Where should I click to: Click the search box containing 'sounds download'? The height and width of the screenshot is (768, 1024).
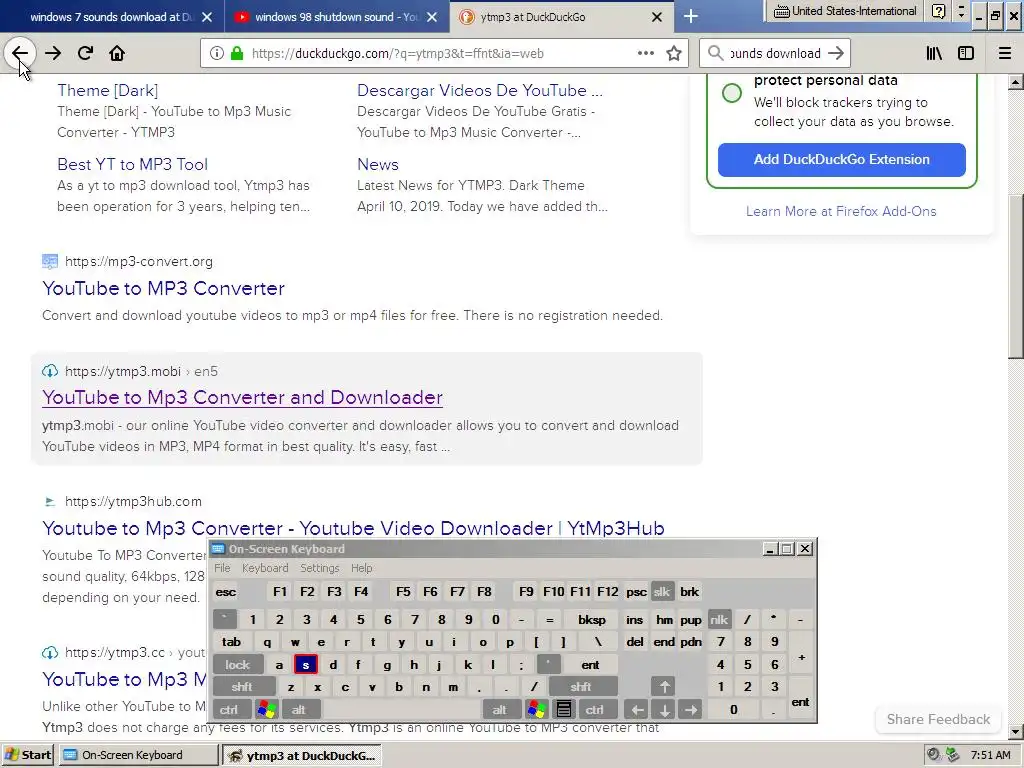click(775, 54)
